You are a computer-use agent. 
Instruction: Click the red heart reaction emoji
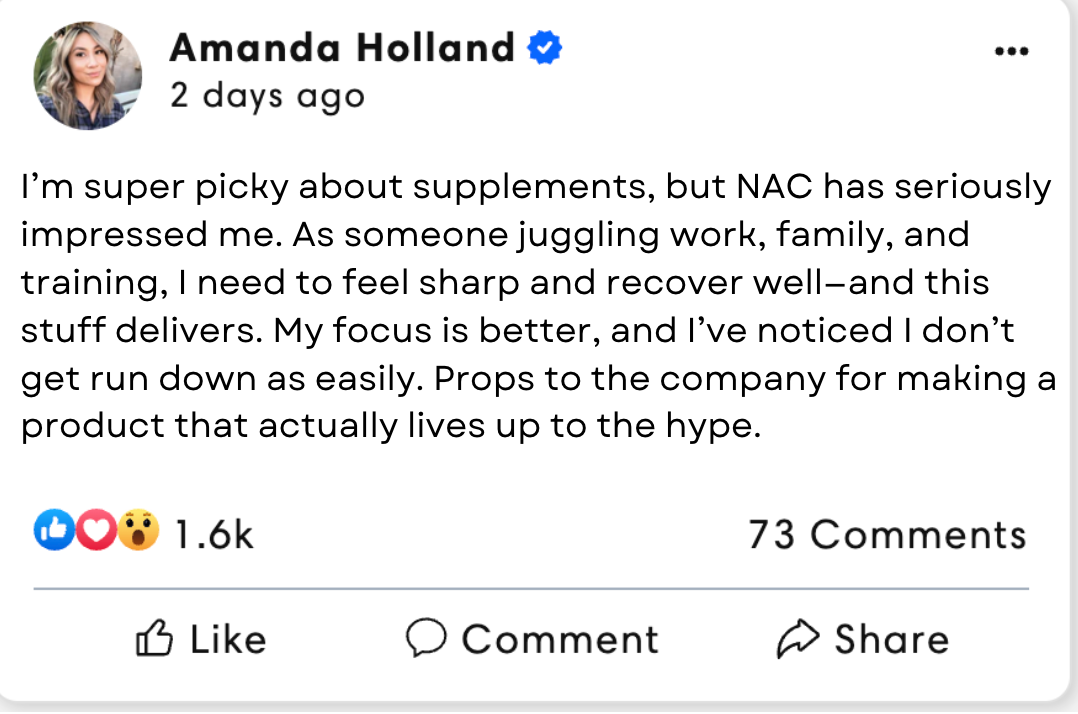[94, 532]
